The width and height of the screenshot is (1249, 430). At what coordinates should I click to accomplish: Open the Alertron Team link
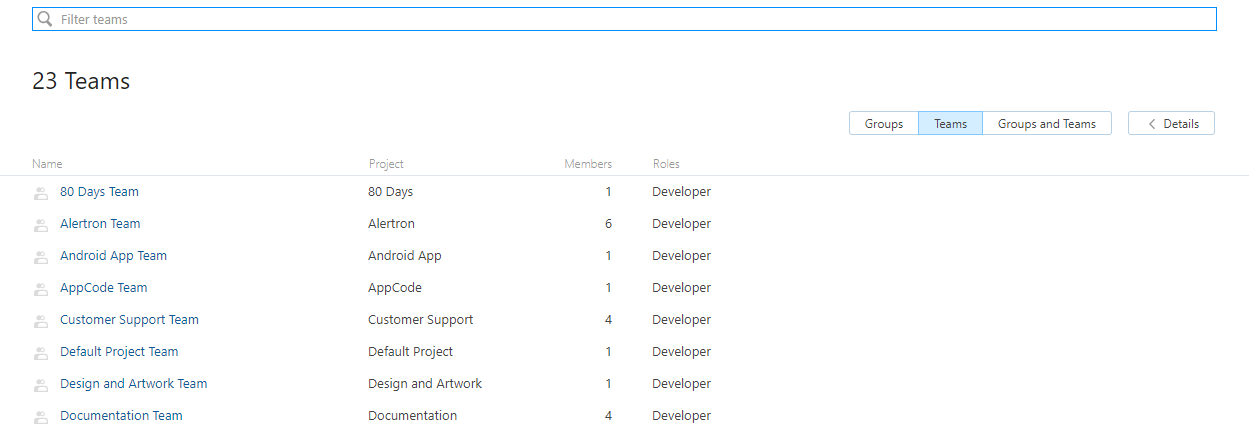(100, 224)
